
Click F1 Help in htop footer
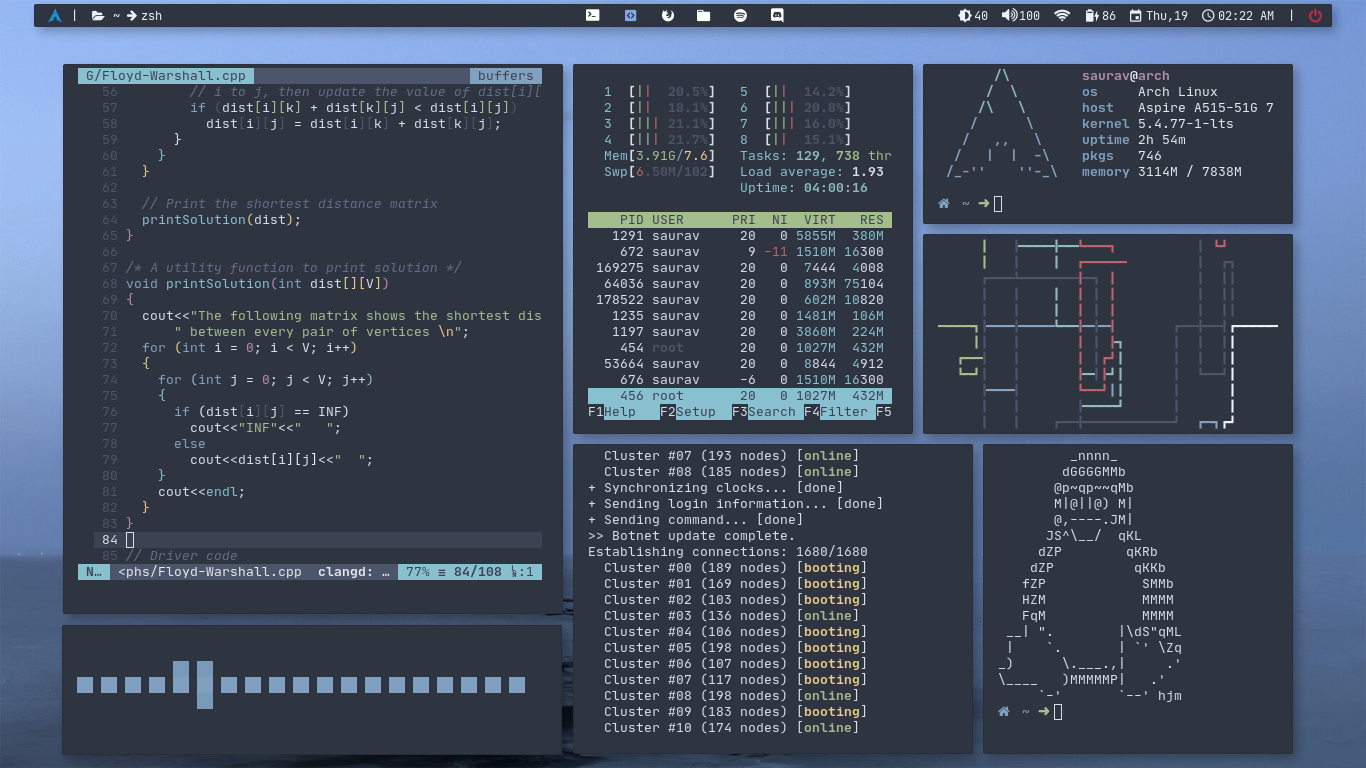tap(613, 412)
